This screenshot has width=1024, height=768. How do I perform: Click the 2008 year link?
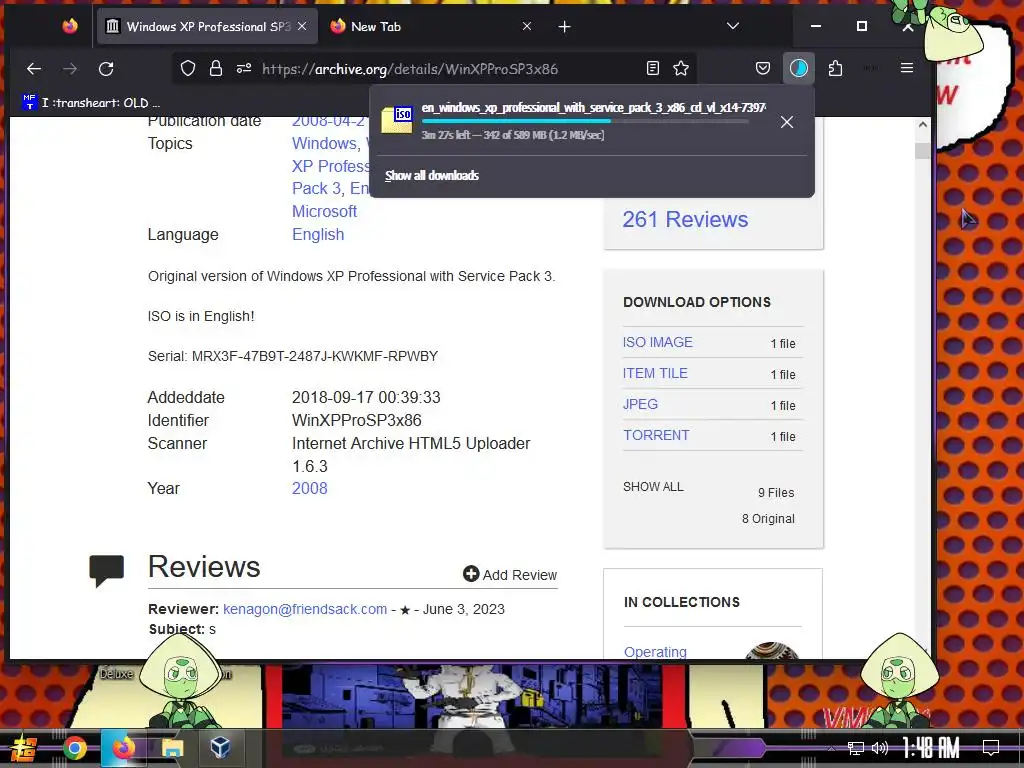click(309, 488)
